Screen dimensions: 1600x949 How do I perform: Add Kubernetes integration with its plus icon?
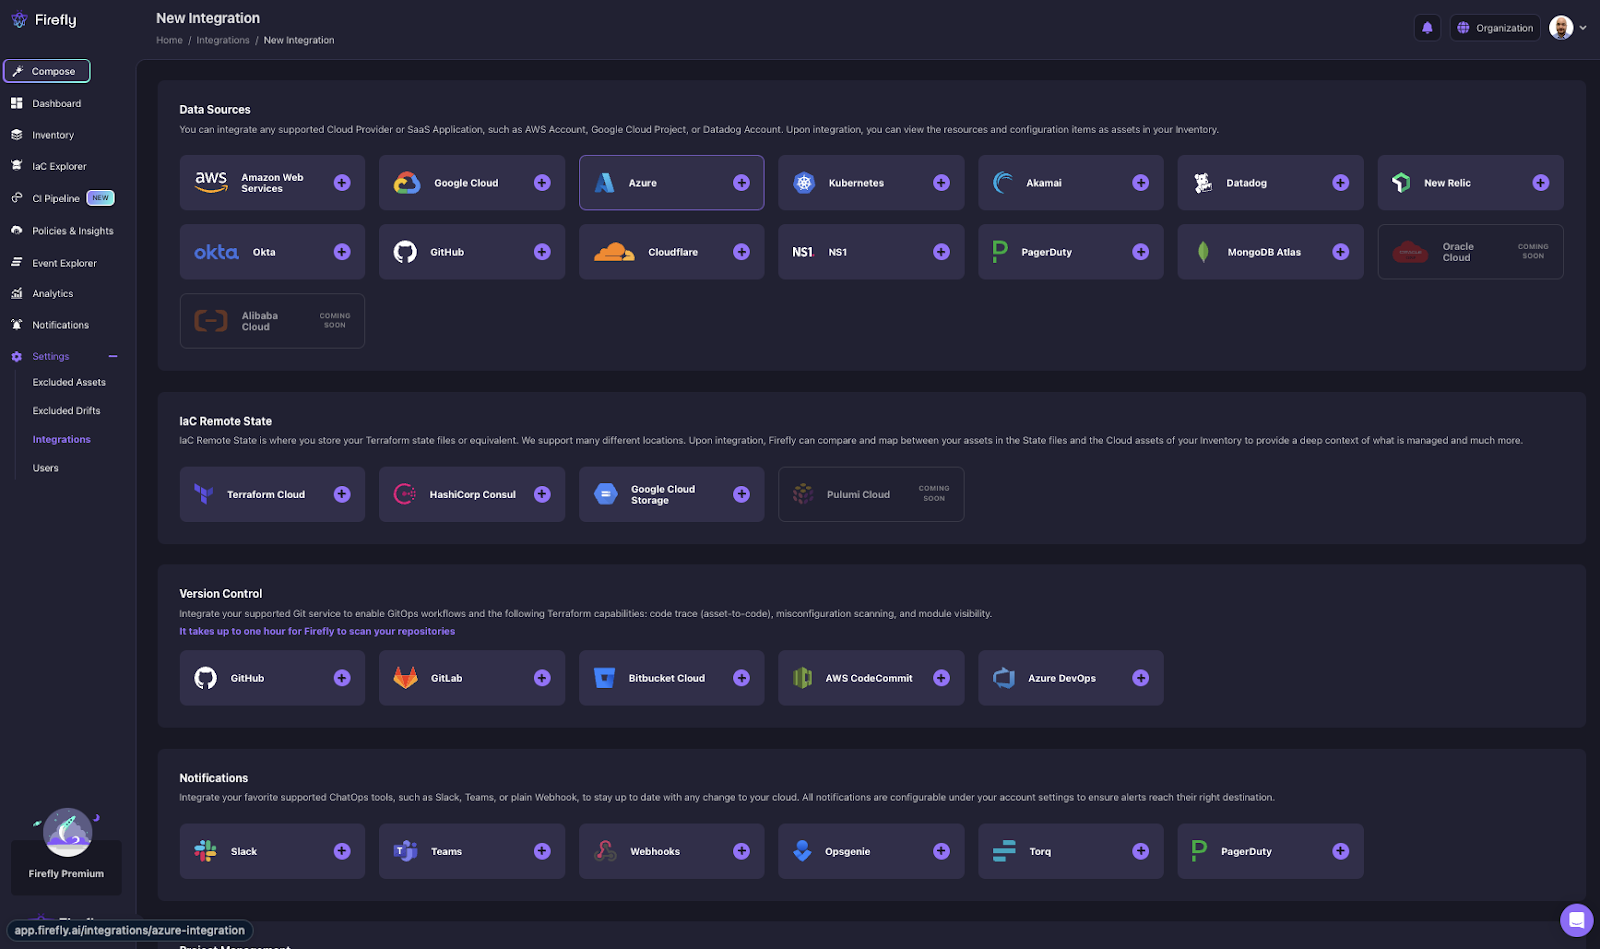click(x=941, y=183)
